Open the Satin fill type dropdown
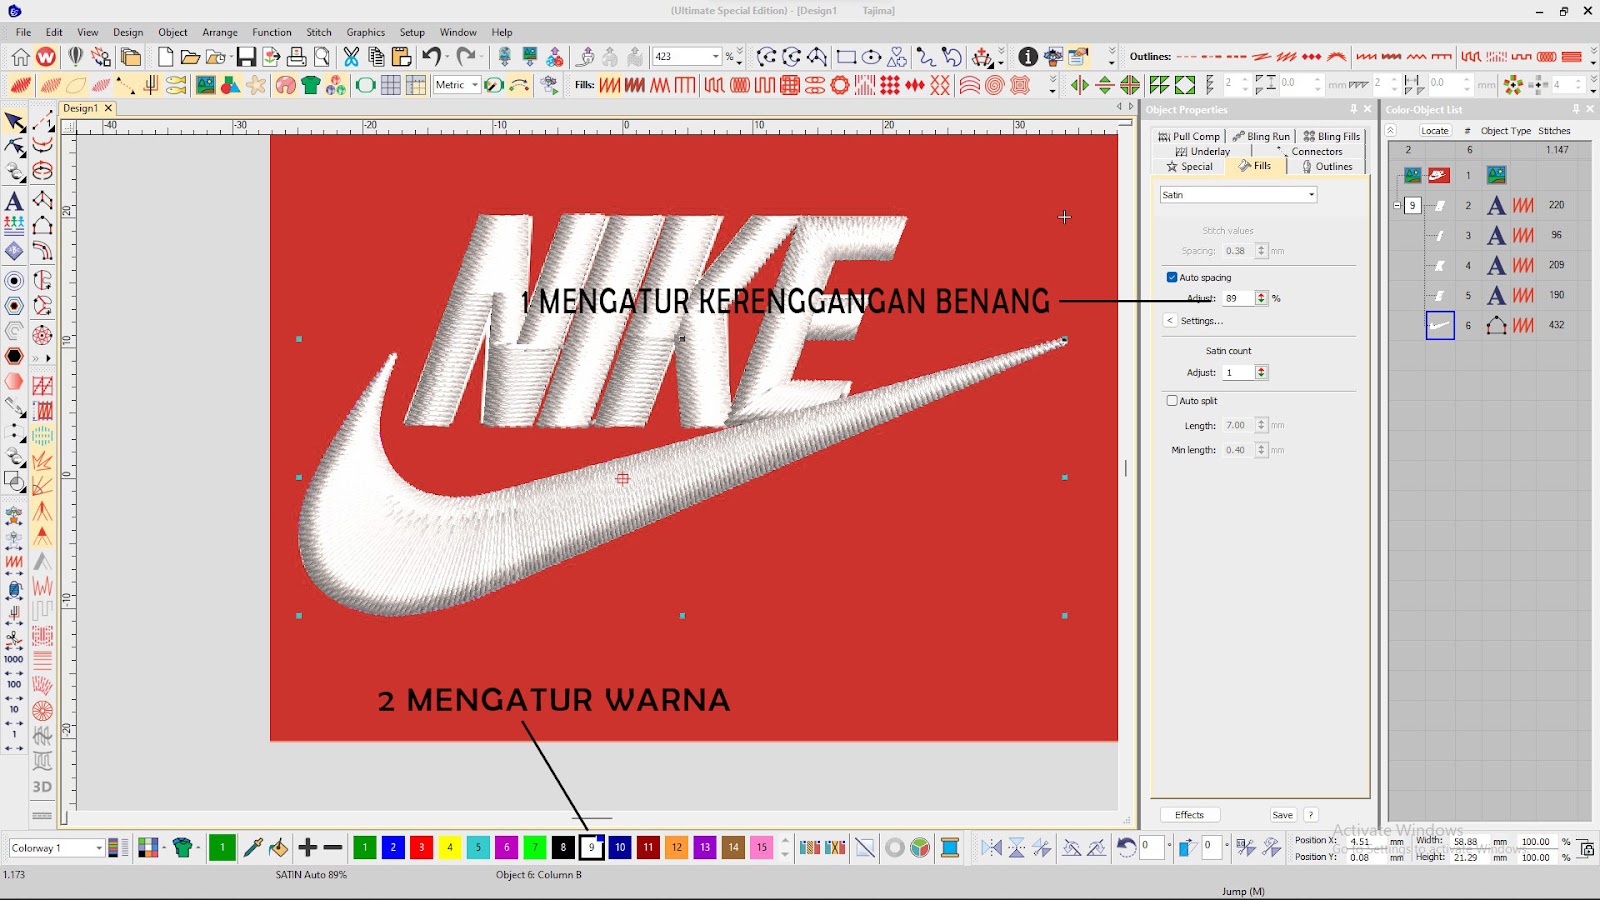This screenshot has width=1600, height=900. coord(1311,195)
